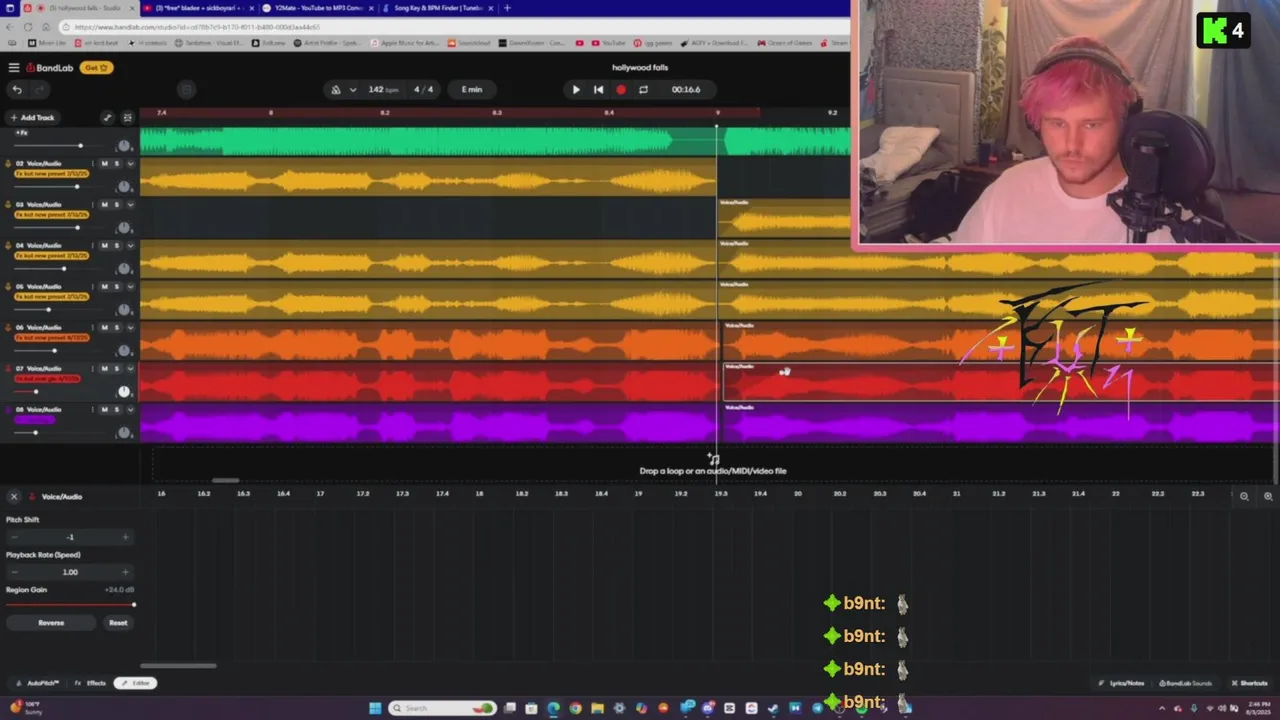This screenshot has width=1280, height=720.
Task: Switch to the Effects tab
Action: tap(91, 683)
